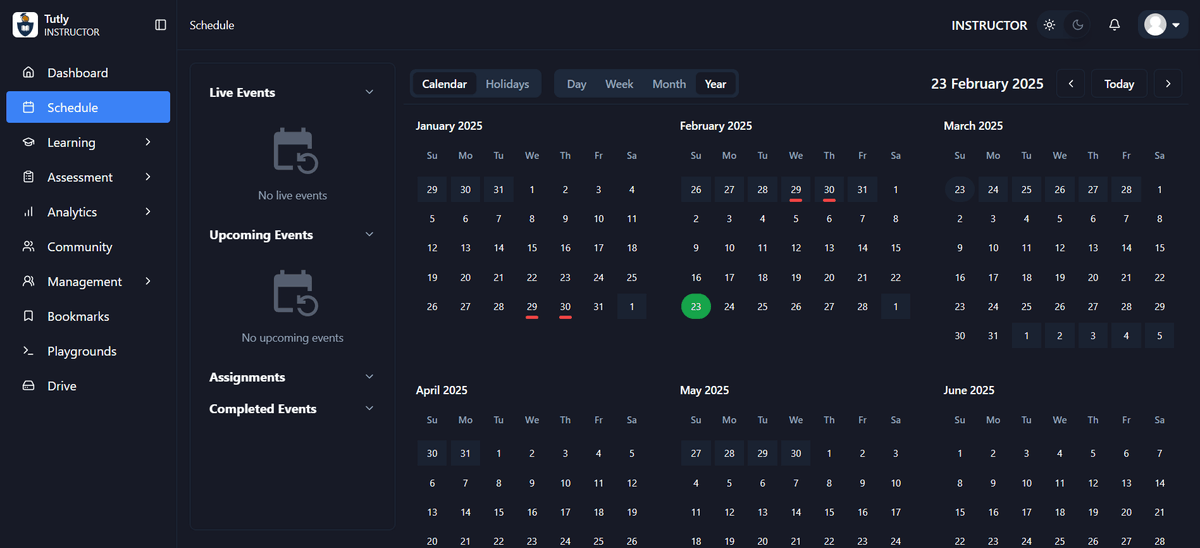Open Bookmarks page from sidebar
The width and height of the screenshot is (1200, 548).
point(88,316)
